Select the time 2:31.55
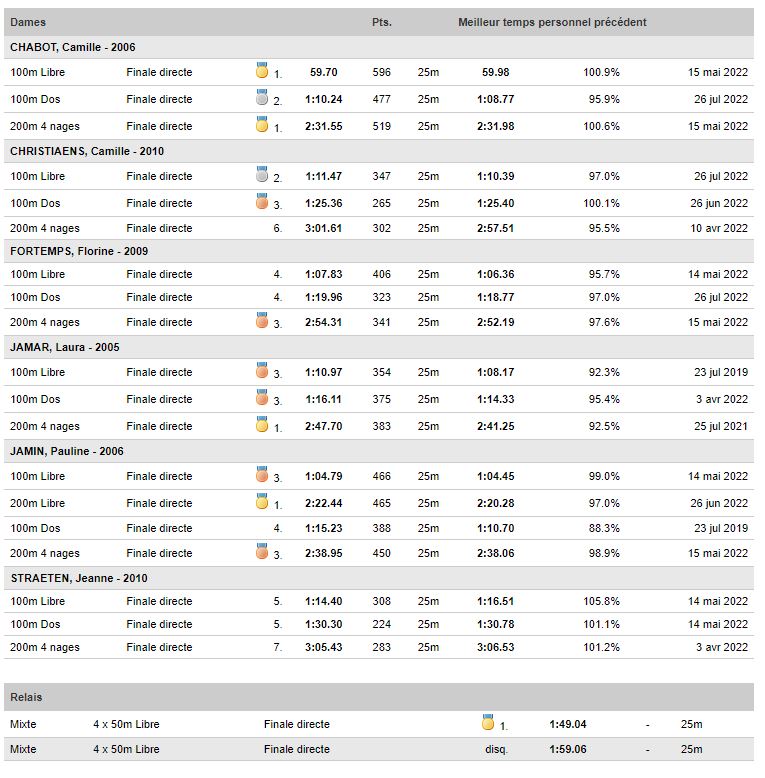 pyautogui.click(x=323, y=127)
